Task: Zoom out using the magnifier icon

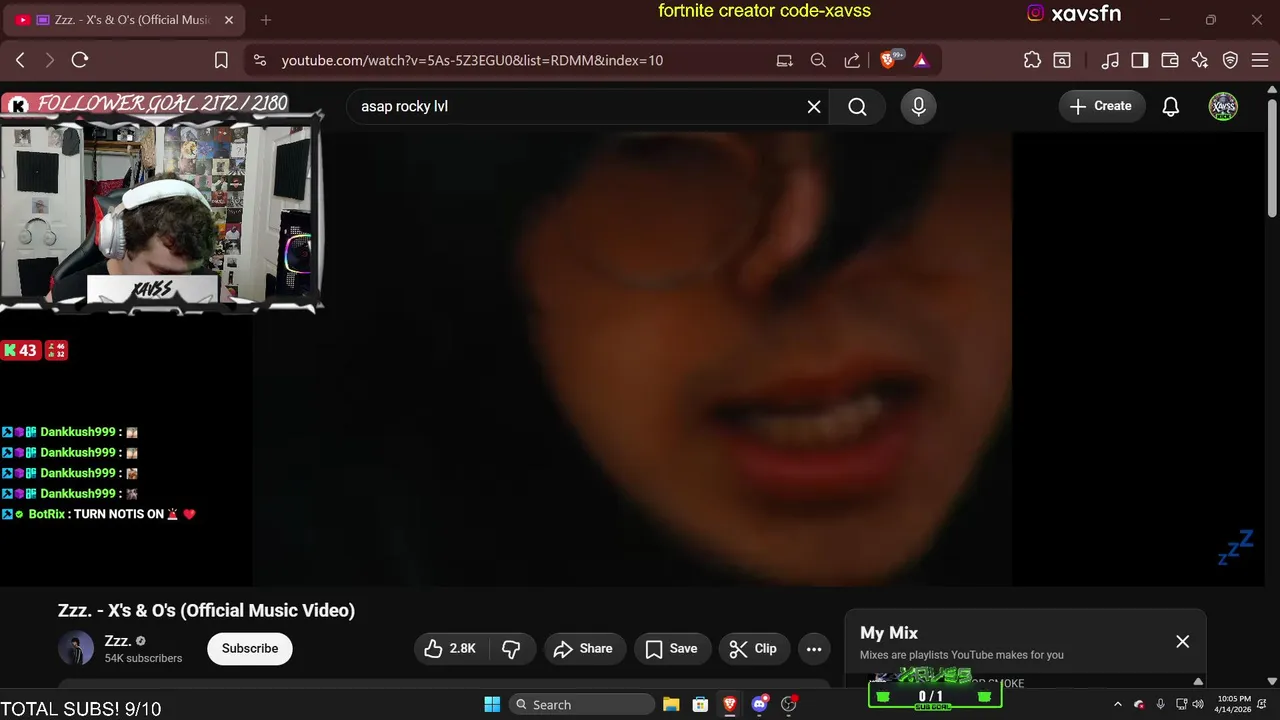Action: coord(818,60)
